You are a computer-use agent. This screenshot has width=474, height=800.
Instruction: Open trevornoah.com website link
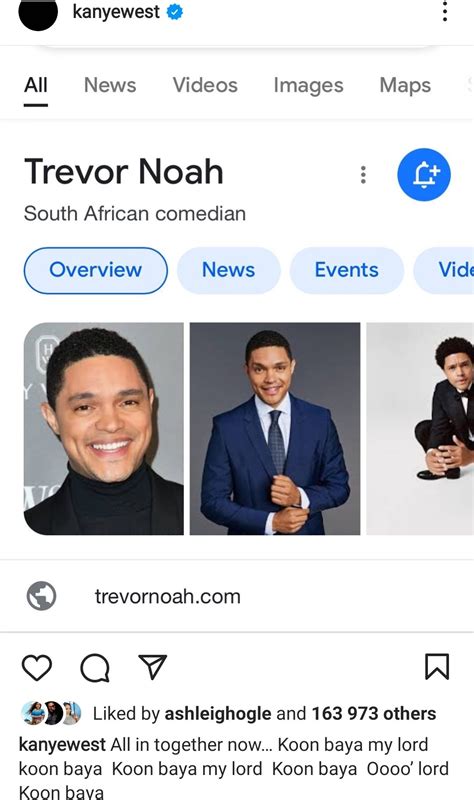167,596
